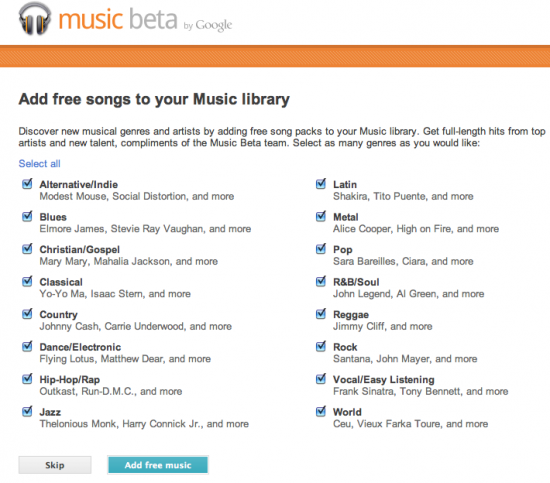Uncheck Vocal/Easy Listening checkbox

321,379
